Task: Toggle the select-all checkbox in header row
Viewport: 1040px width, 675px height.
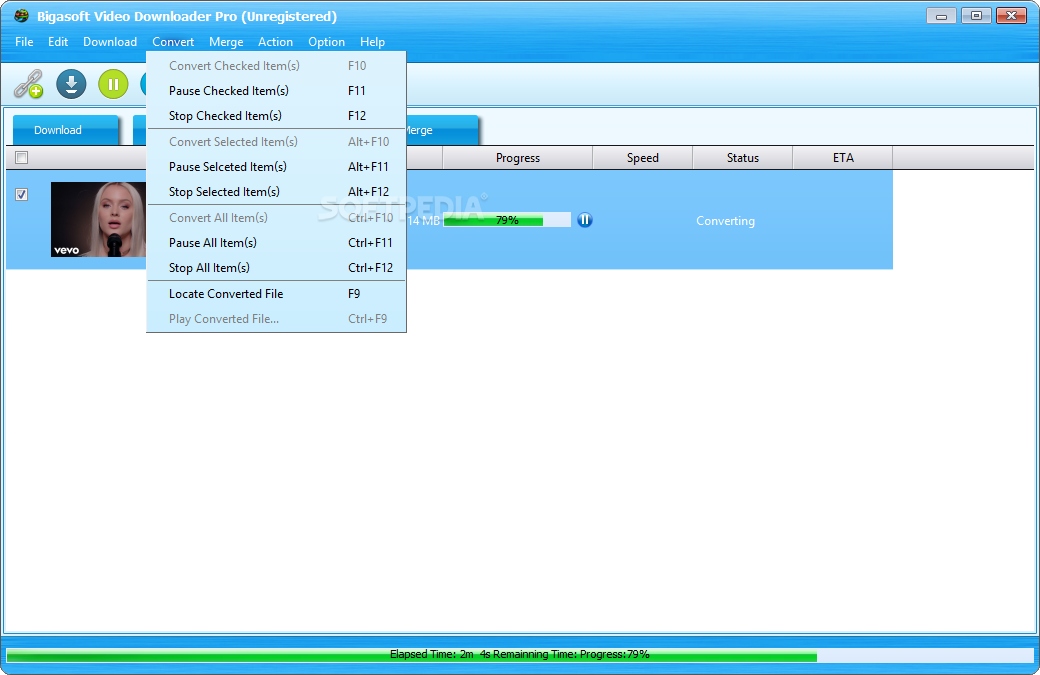Action: pos(21,158)
